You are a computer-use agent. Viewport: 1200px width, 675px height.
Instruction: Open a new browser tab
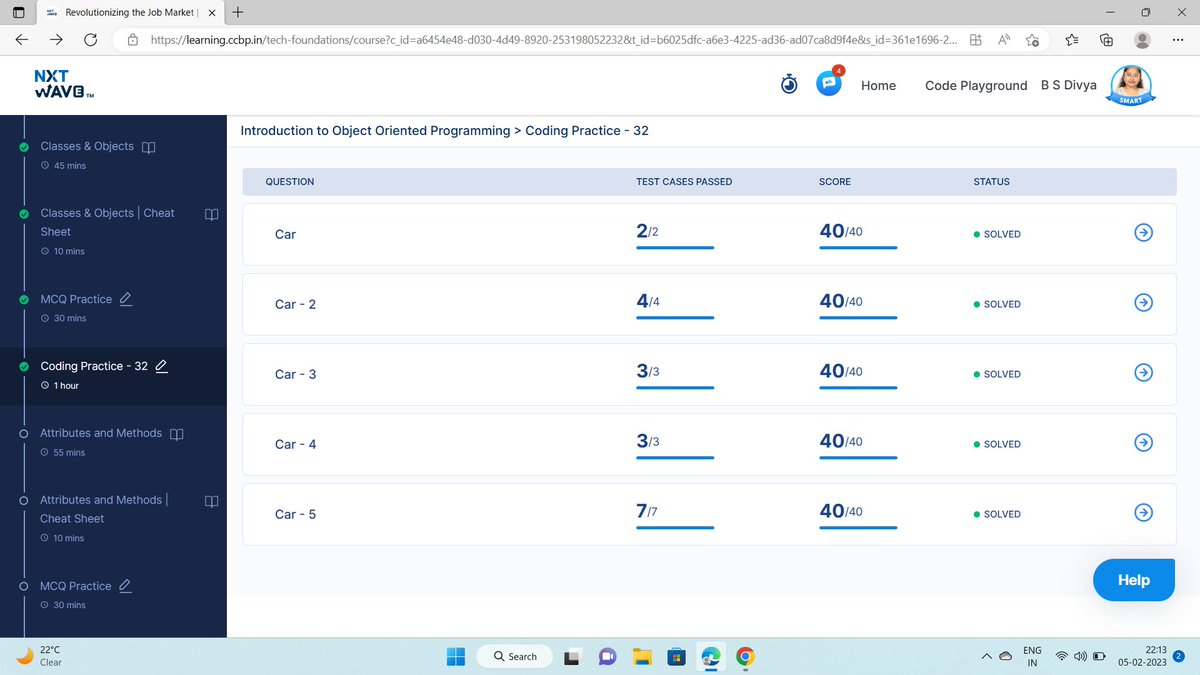(236, 12)
